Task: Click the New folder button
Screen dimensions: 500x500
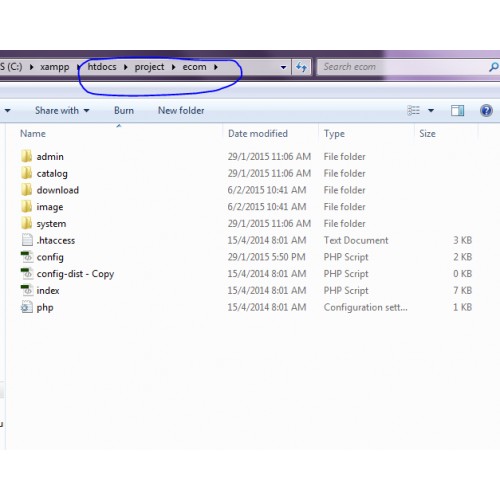Action: tap(181, 110)
